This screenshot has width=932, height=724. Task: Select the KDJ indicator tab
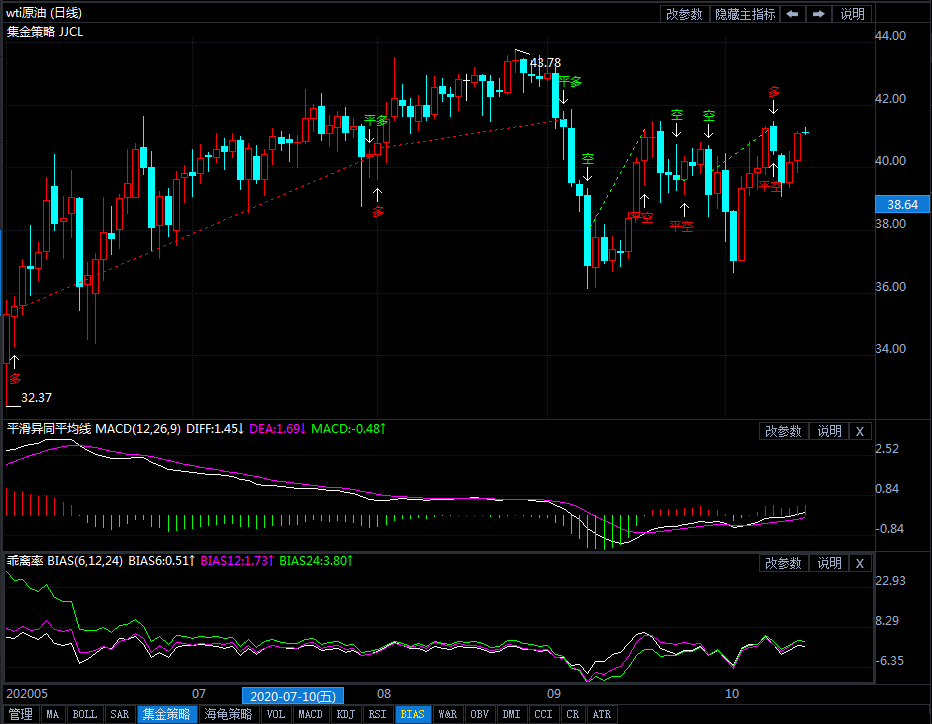(x=346, y=715)
